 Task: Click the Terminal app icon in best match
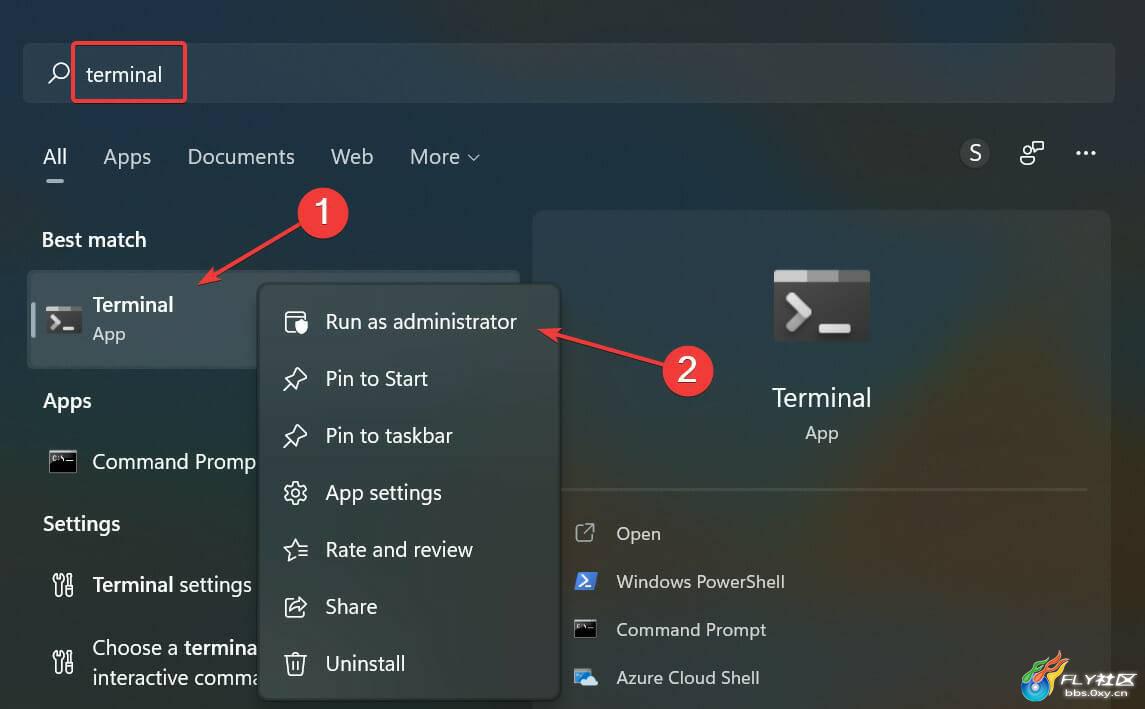[64, 320]
